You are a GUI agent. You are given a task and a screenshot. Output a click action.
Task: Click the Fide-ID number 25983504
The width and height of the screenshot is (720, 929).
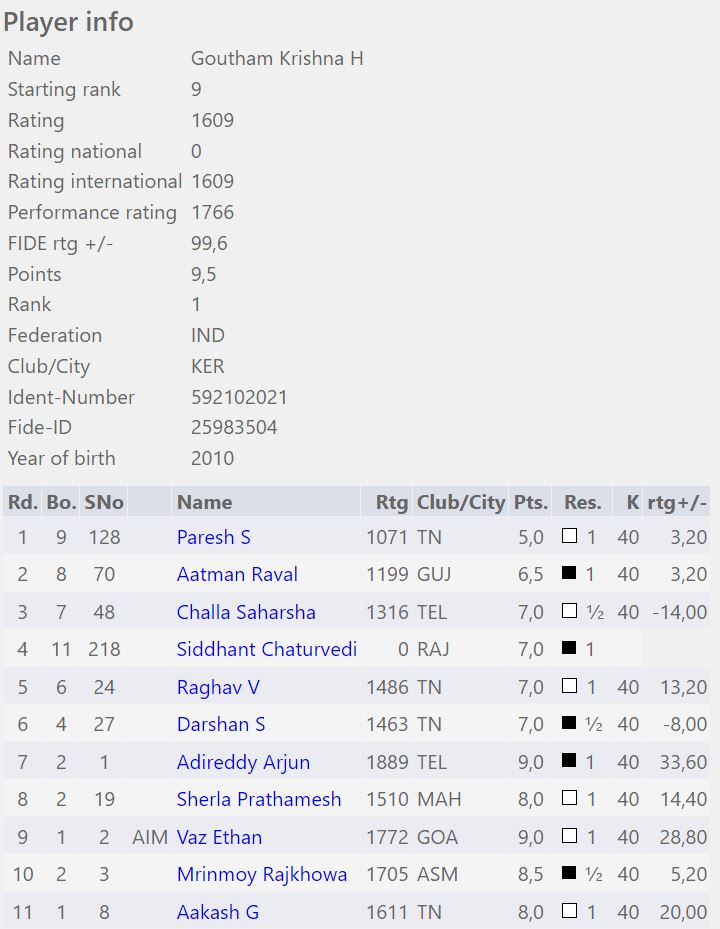[x=234, y=428]
